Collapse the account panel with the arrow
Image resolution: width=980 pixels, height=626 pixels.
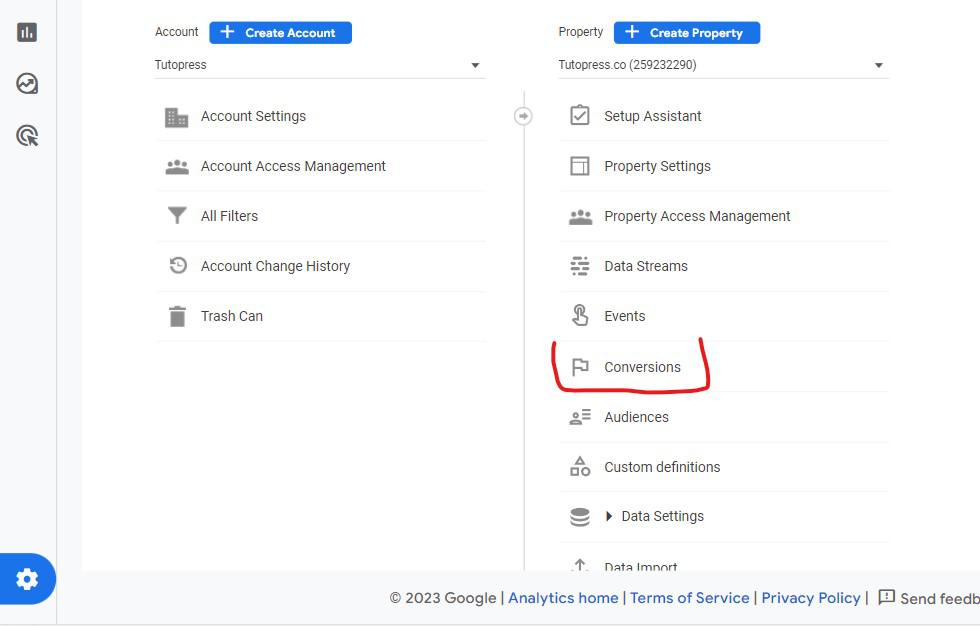coord(524,115)
